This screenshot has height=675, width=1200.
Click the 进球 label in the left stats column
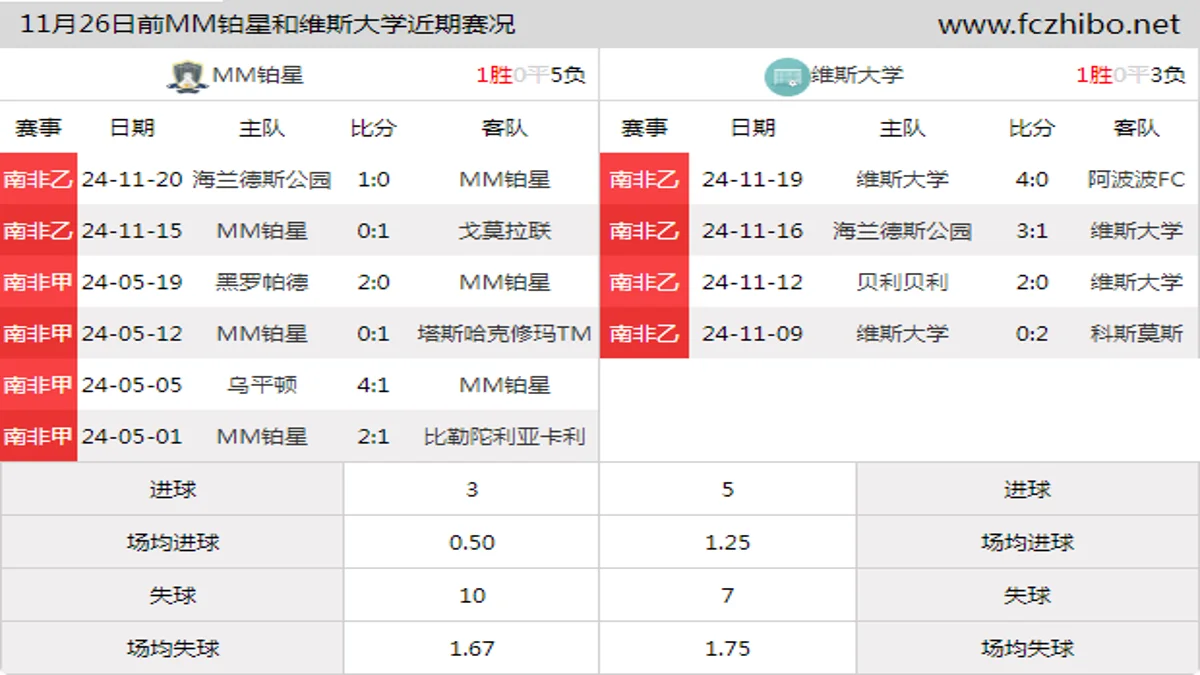pos(172,489)
